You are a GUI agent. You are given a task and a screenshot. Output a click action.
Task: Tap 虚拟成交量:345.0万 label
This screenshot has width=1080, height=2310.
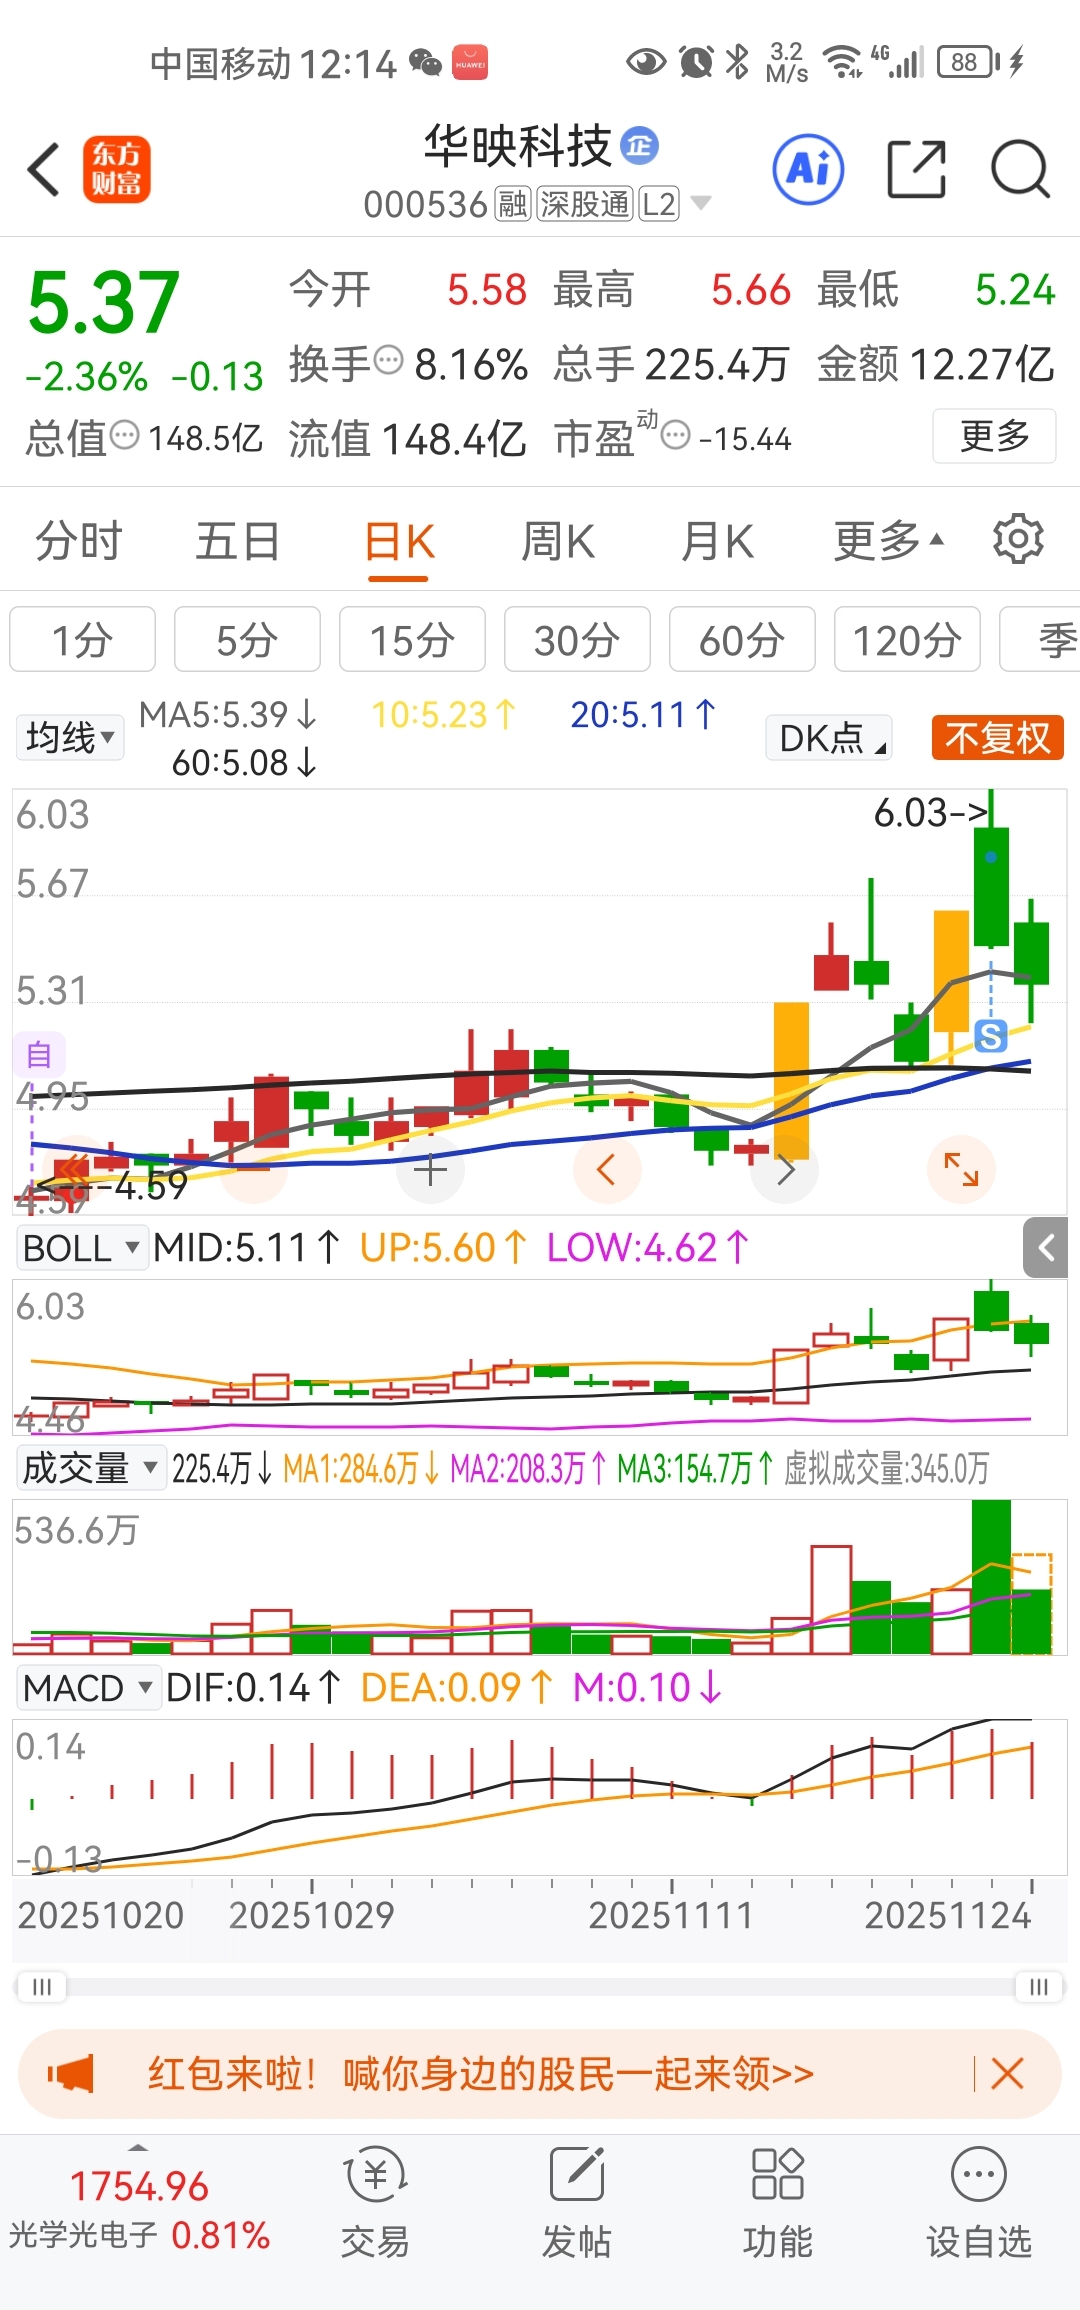point(886,1468)
